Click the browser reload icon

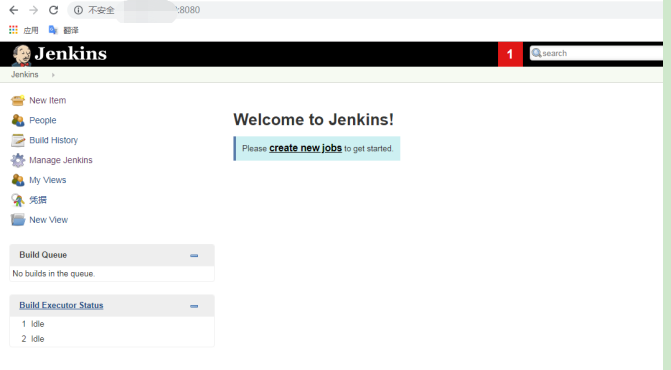(x=53, y=10)
